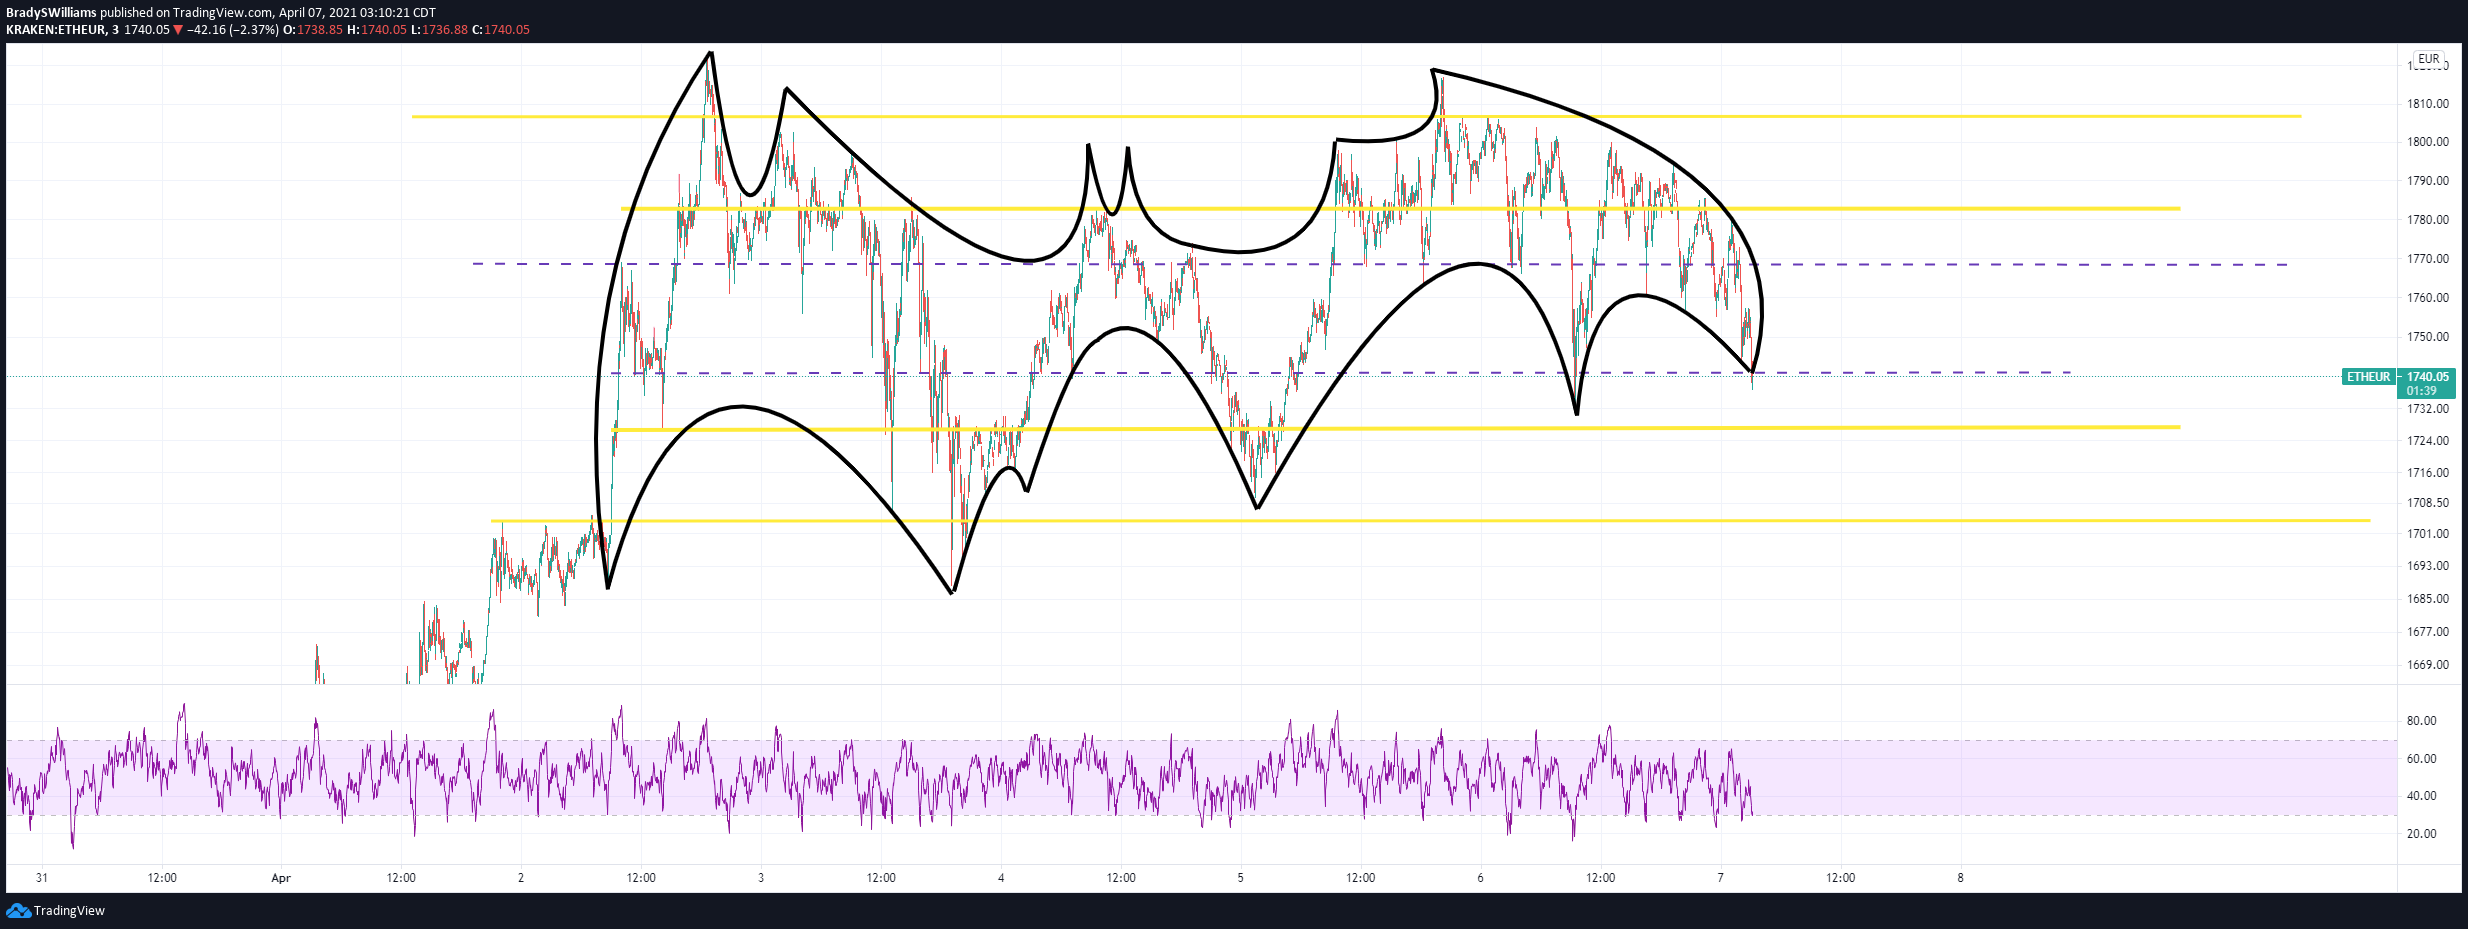Click the 1685.00 price axis label

[2428, 599]
